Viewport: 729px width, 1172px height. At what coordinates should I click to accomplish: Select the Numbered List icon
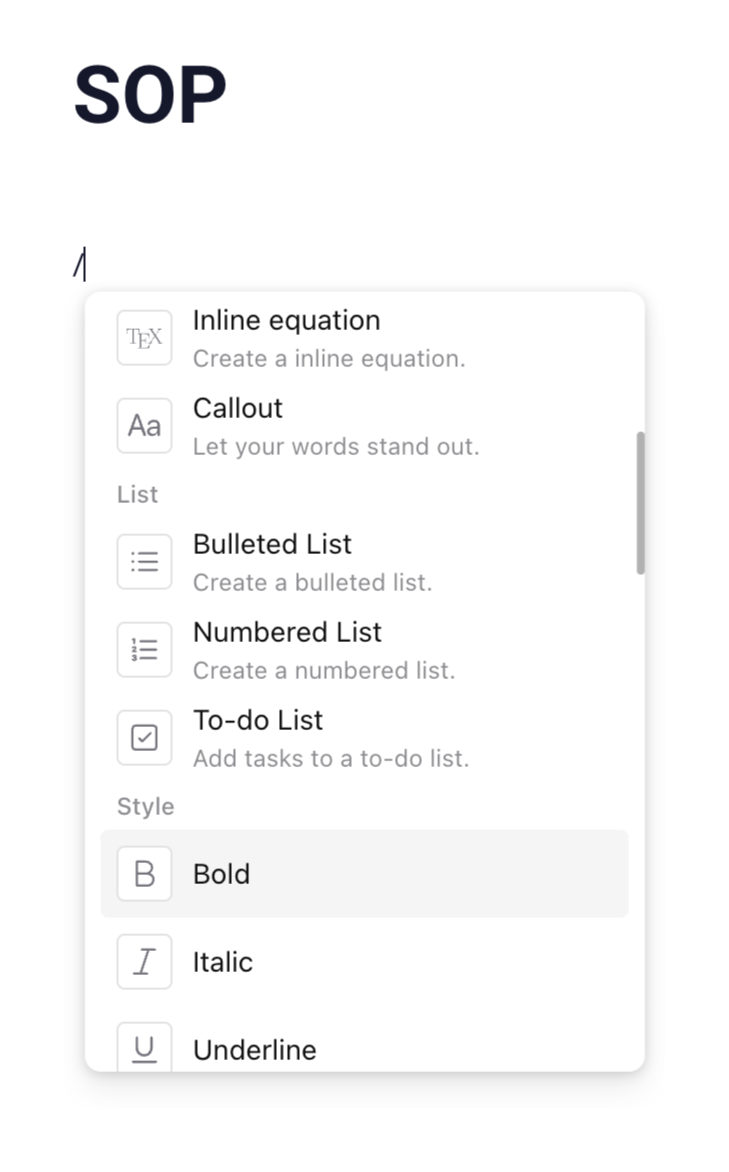144,649
